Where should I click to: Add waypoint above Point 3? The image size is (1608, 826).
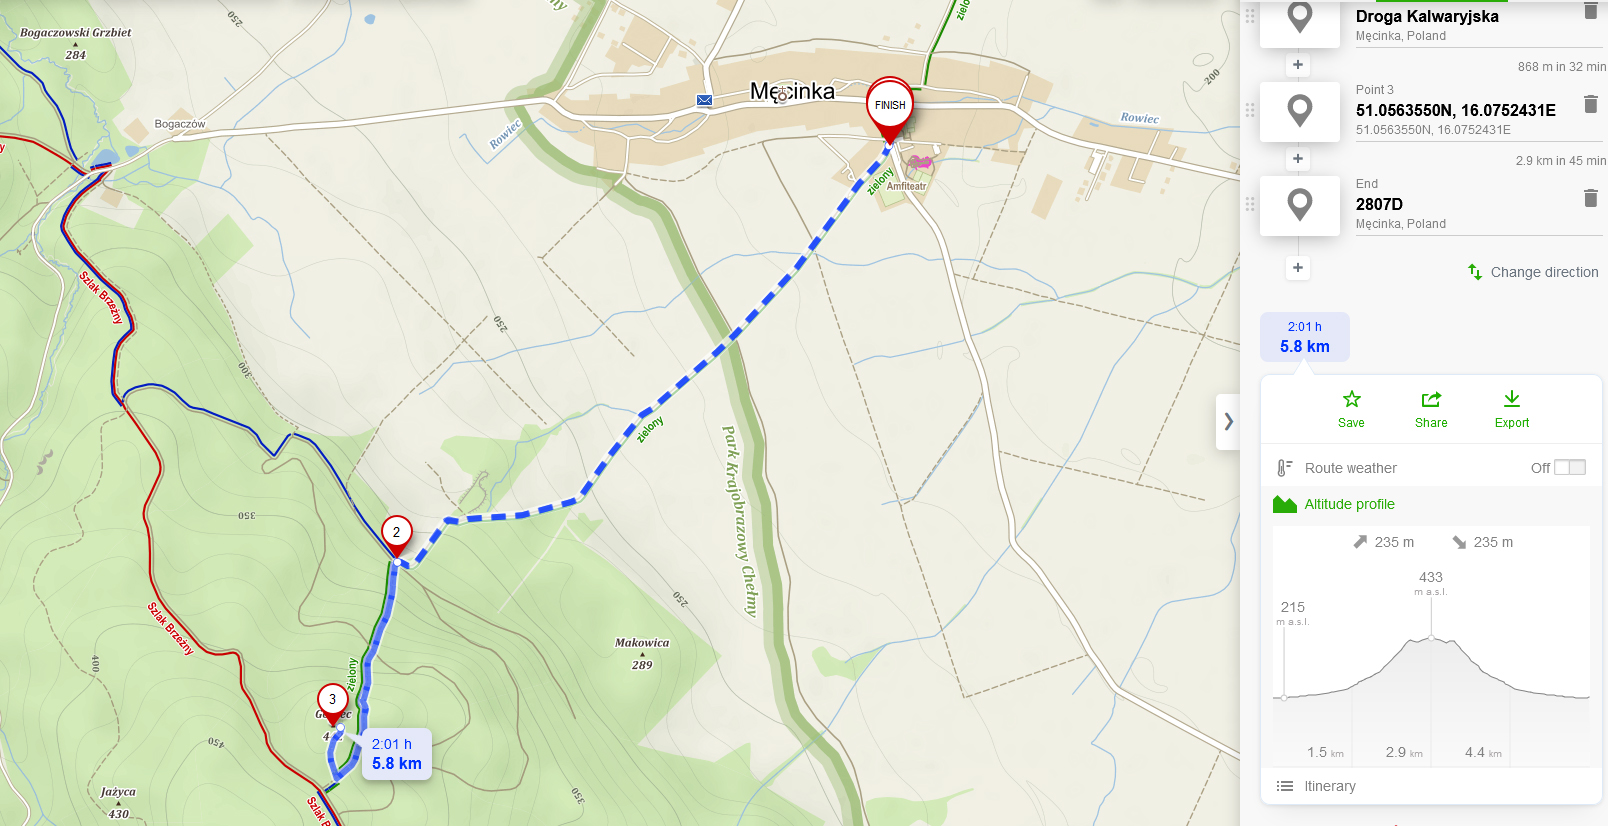pyautogui.click(x=1298, y=64)
